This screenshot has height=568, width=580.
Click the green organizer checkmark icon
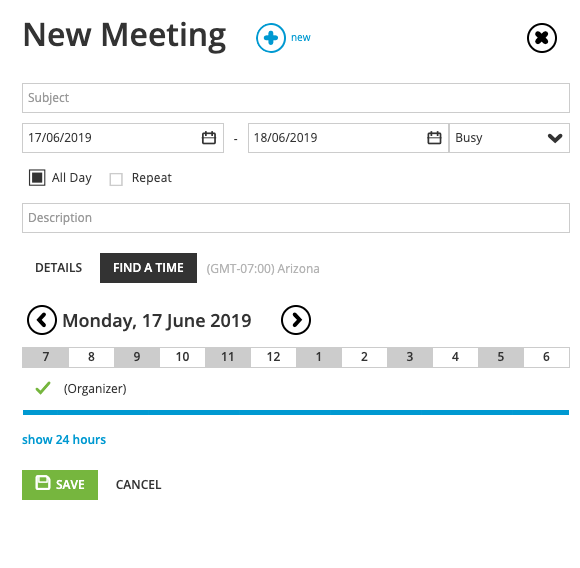(x=43, y=388)
